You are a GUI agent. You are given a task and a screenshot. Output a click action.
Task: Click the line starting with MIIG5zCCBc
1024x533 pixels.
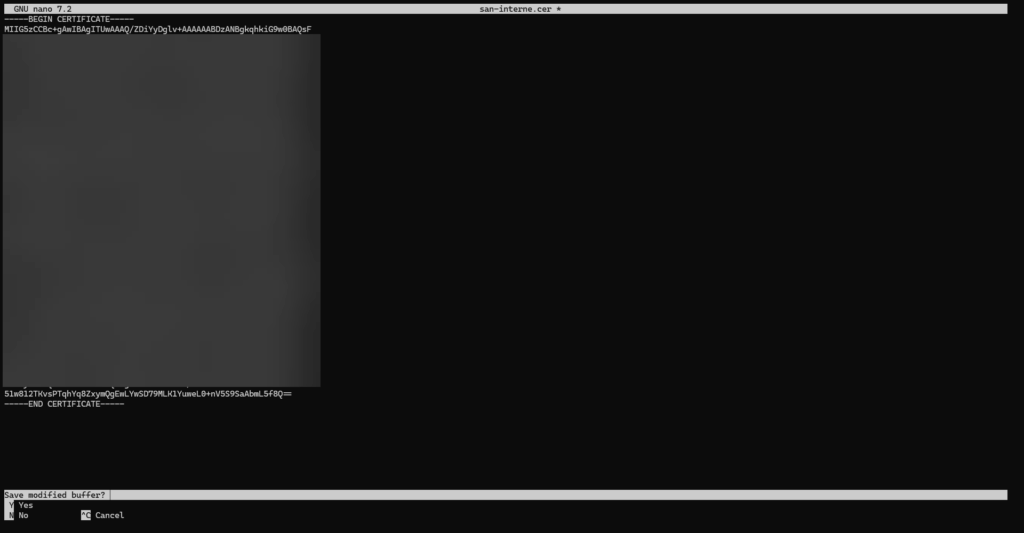tap(157, 29)
